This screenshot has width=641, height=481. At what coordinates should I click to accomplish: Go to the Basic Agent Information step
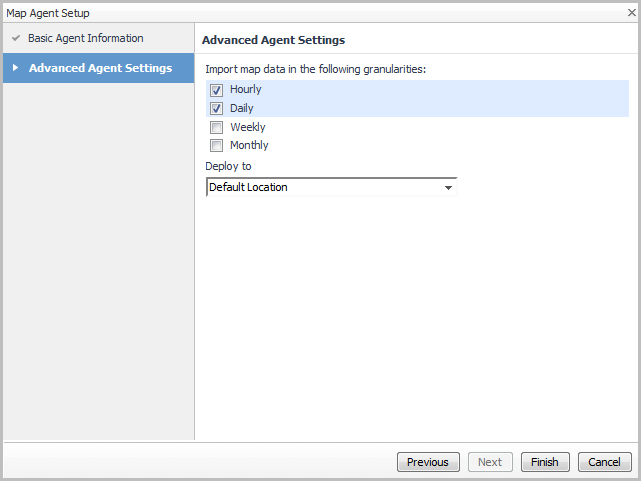(x=85, y=39)
